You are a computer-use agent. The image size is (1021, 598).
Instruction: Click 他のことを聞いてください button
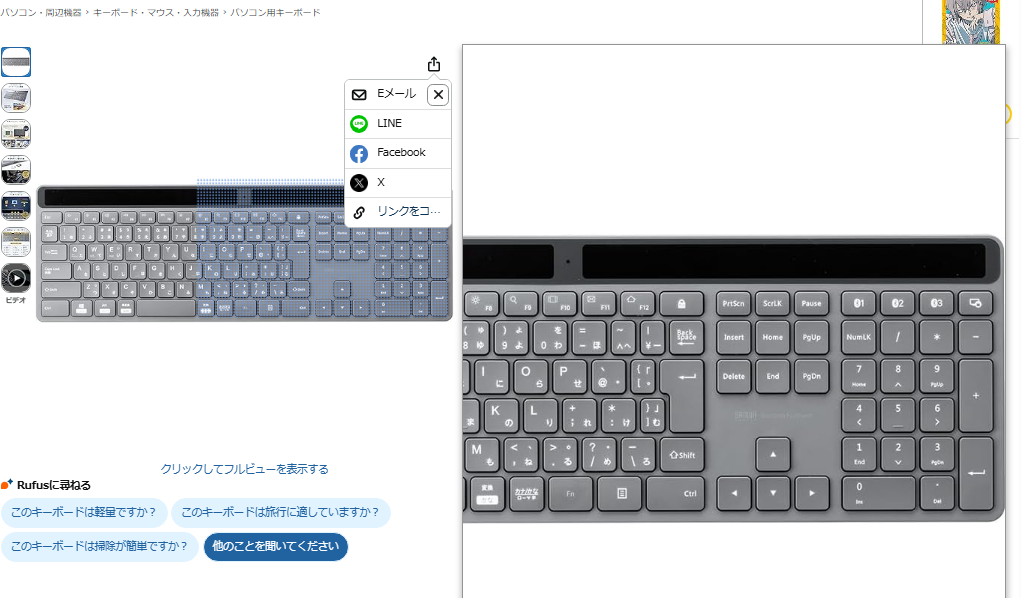click(275, 547)
